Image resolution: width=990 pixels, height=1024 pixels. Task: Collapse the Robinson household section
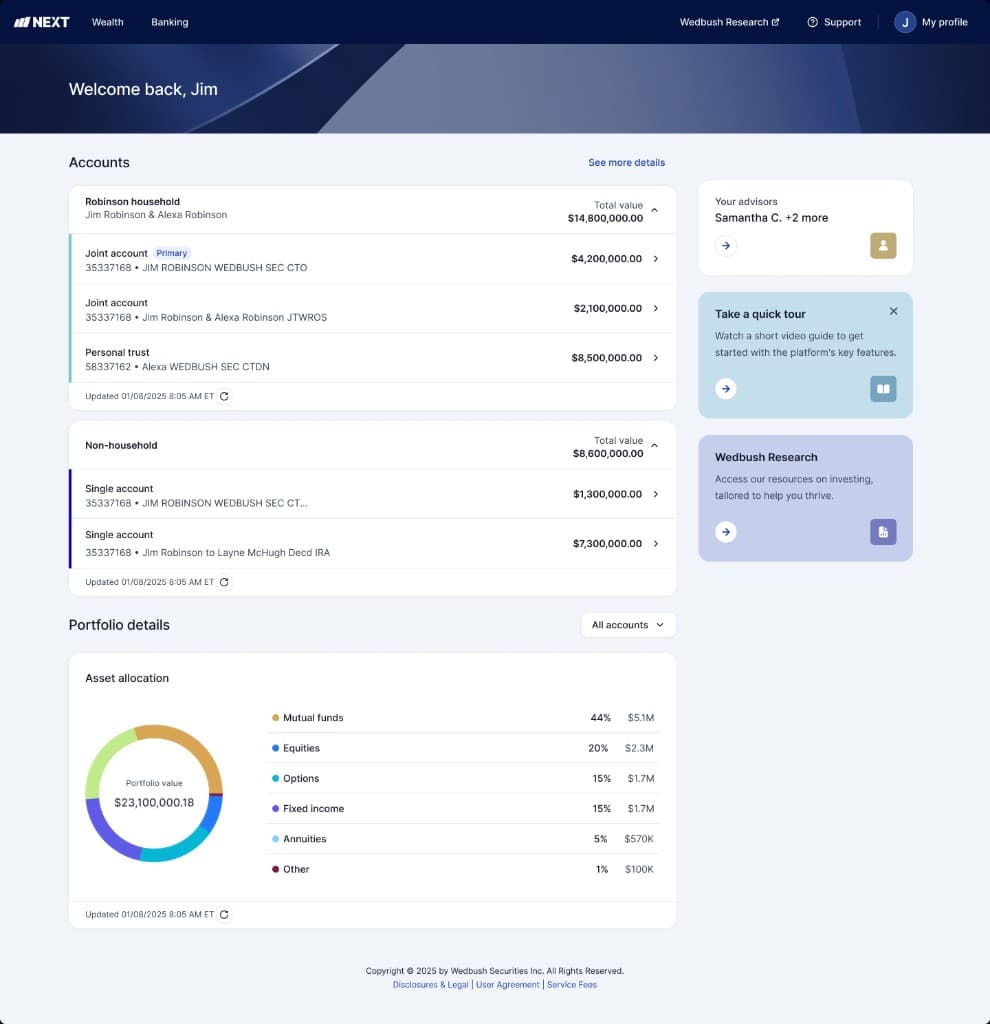[654, 210]
